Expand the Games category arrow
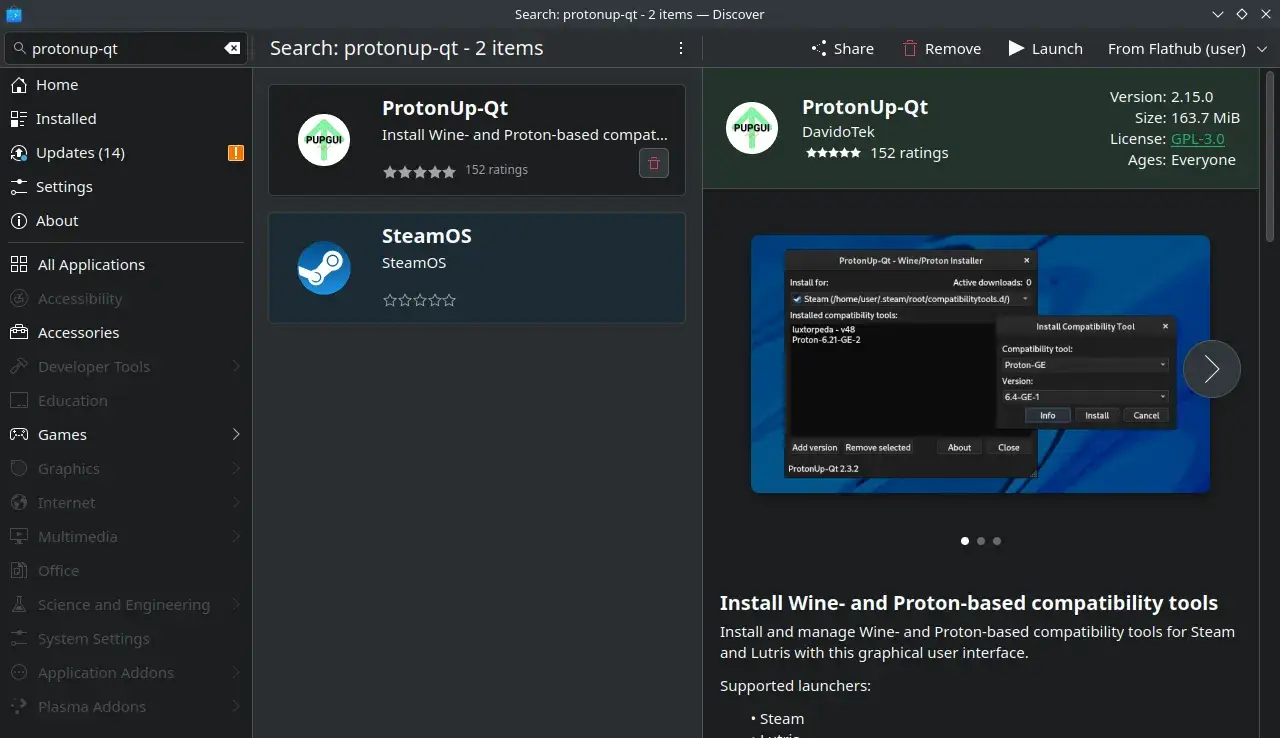 pos(236,435)
